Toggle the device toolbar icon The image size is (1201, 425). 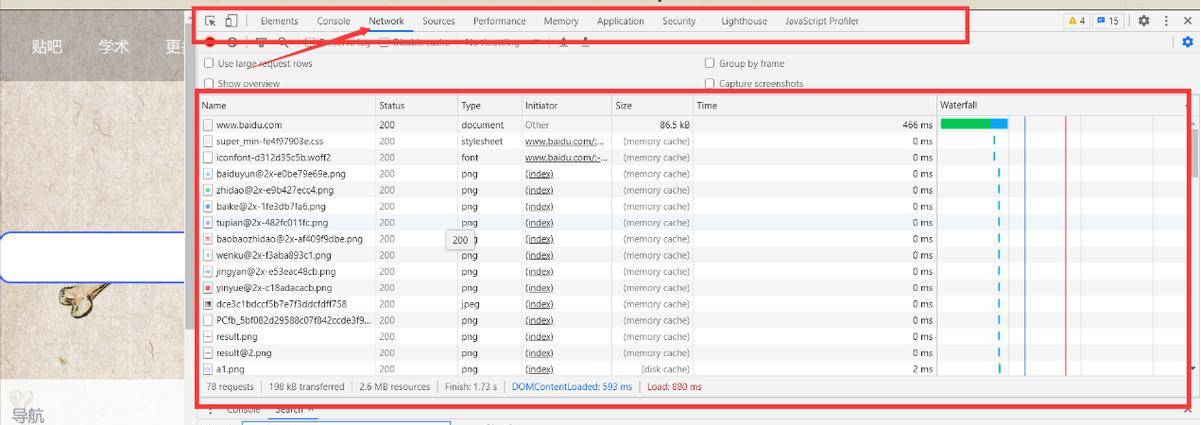[x=231, y=21]
